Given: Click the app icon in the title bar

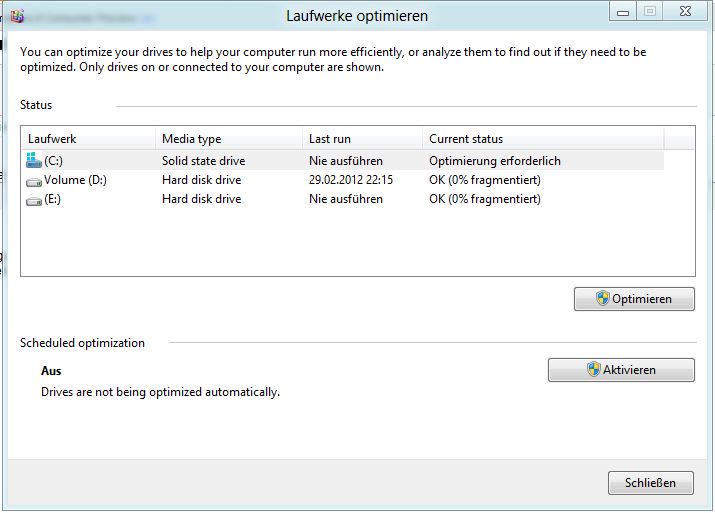Looking at the screenshot, I should coord(17,16).
